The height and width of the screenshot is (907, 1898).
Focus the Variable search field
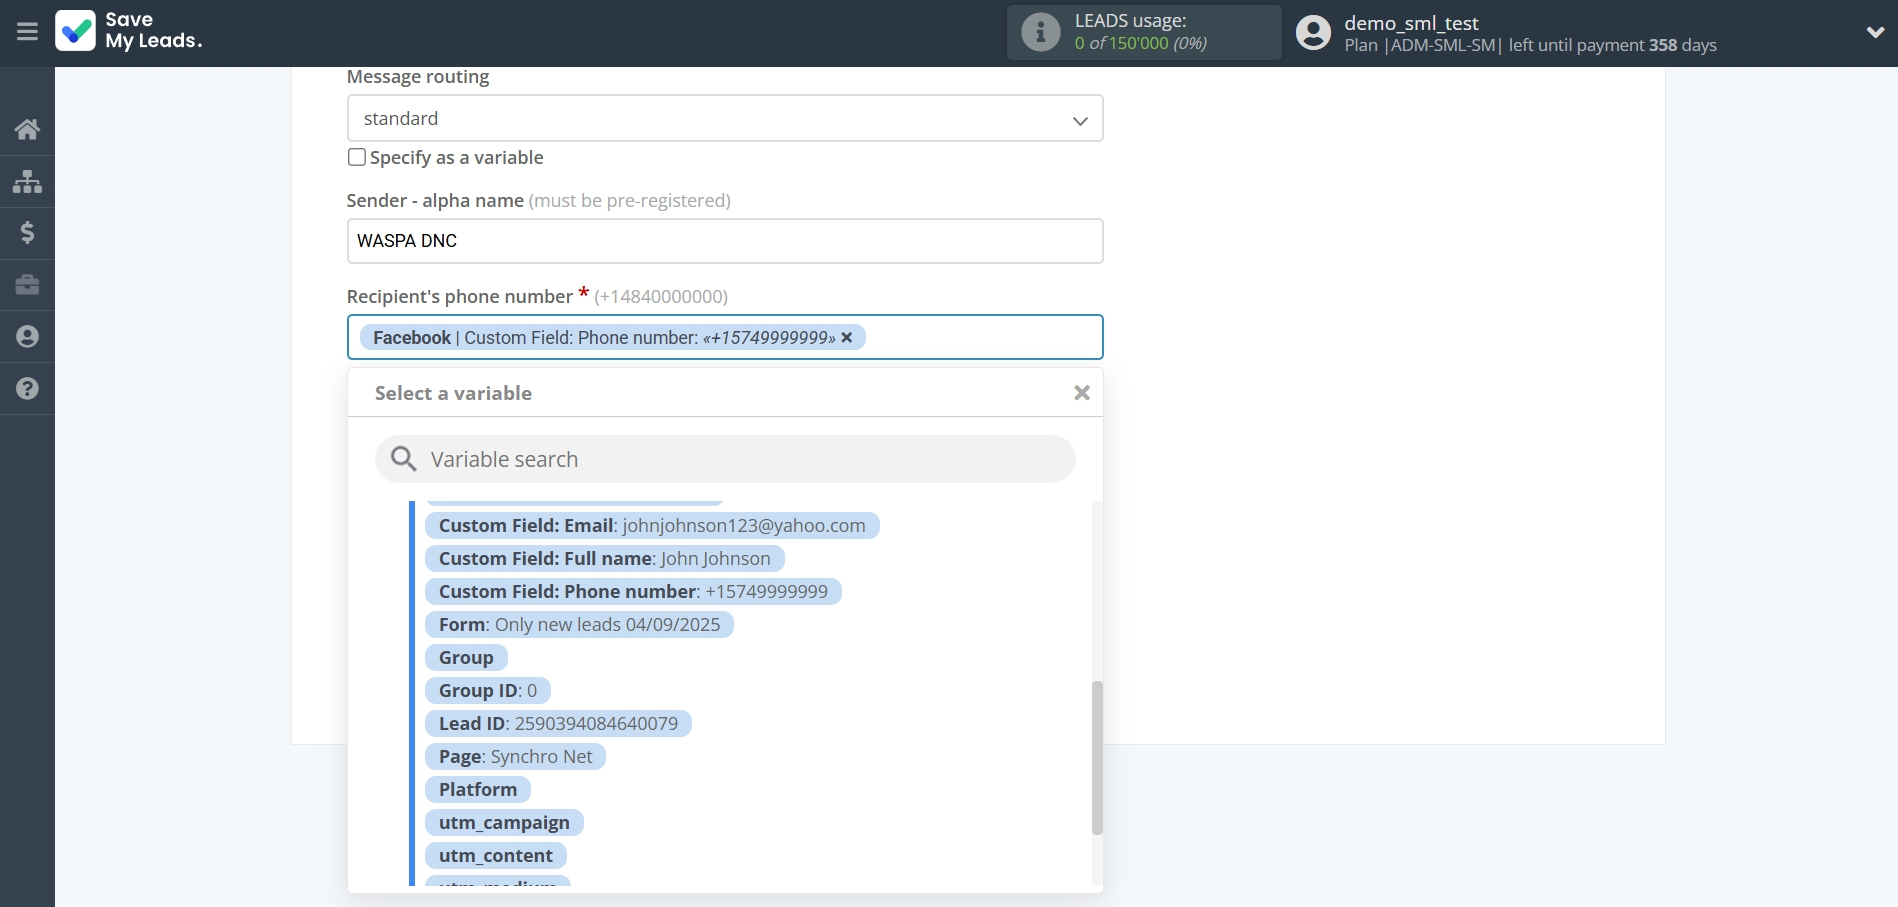click(x=740, y=459)
